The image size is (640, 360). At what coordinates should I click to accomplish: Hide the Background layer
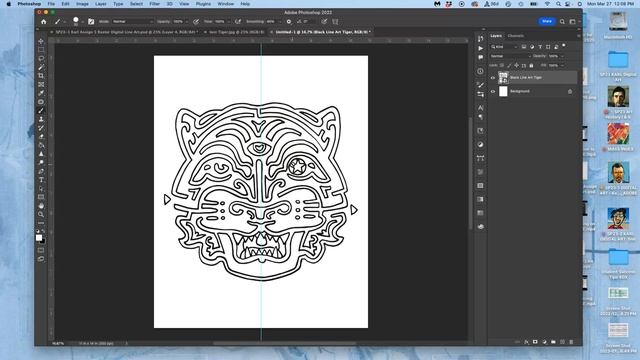(493, 91)
